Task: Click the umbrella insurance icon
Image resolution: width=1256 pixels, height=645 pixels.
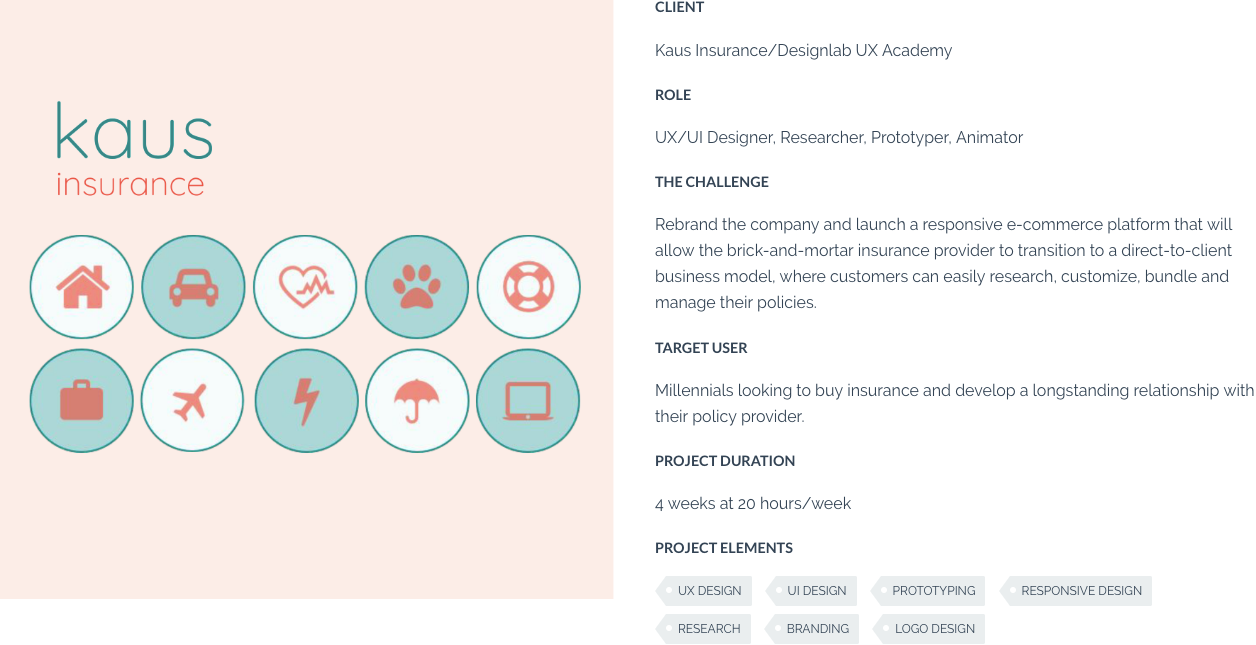Action: 418,401
